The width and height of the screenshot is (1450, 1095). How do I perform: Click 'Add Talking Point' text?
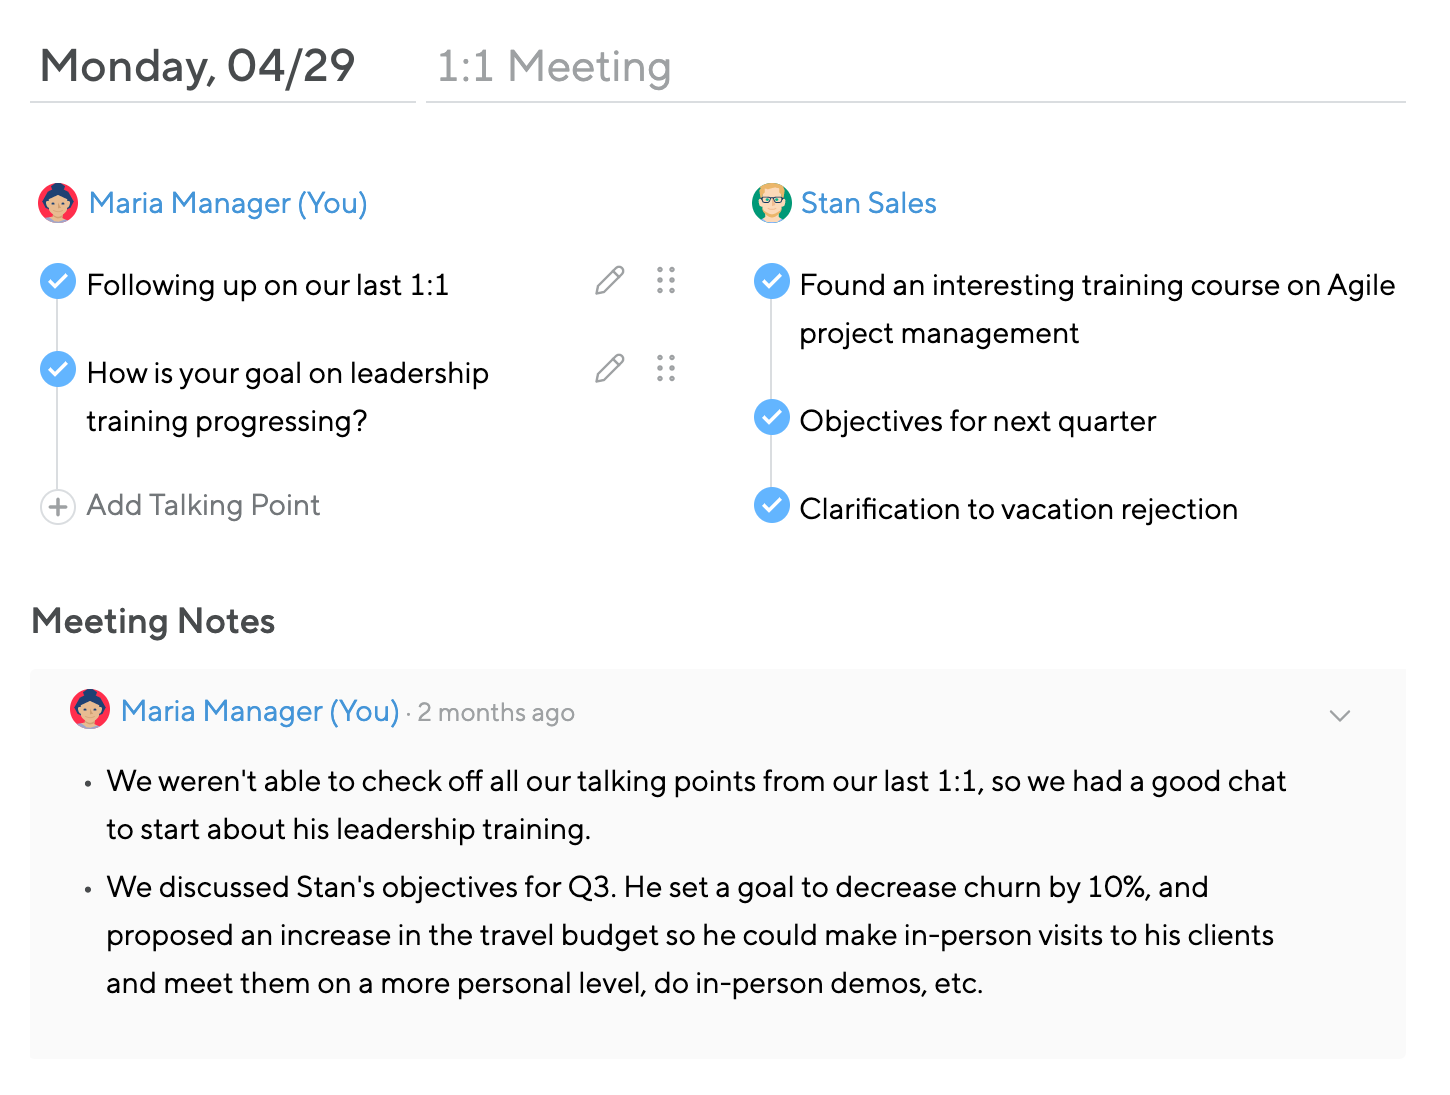tap(203, 505)
